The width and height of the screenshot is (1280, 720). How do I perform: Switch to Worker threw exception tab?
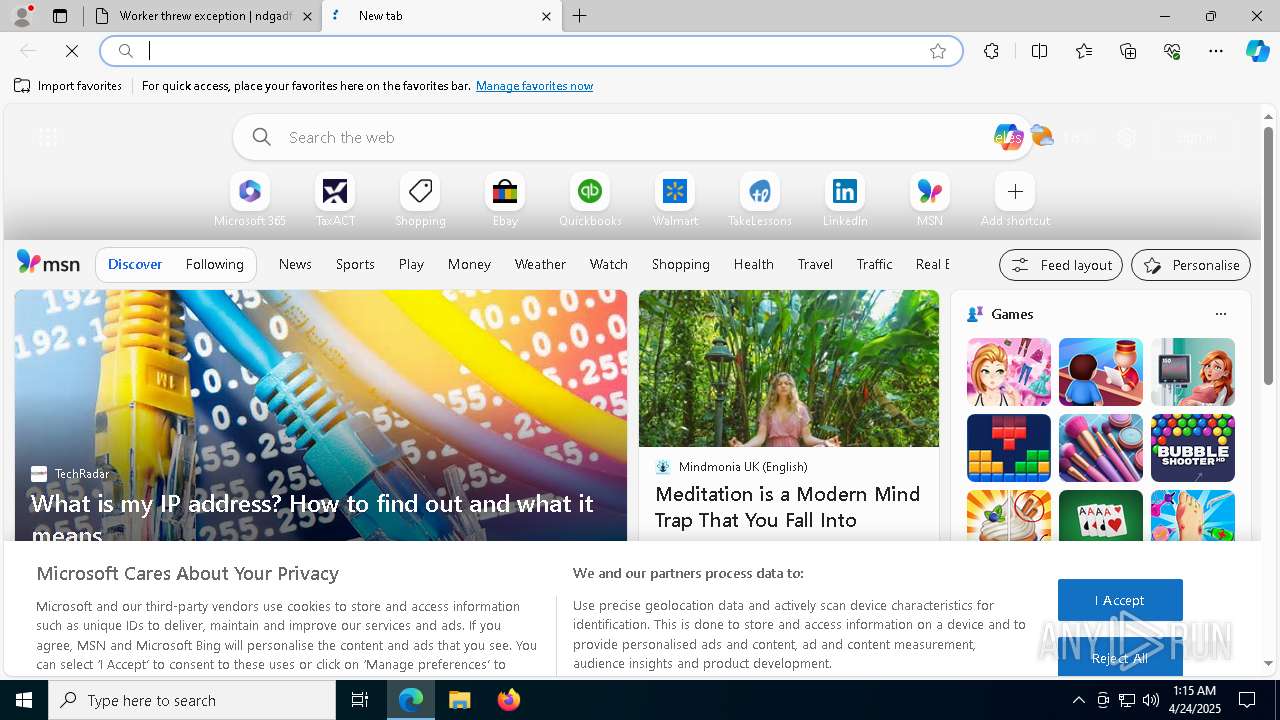pyautogui.click(x=204, y=16)
